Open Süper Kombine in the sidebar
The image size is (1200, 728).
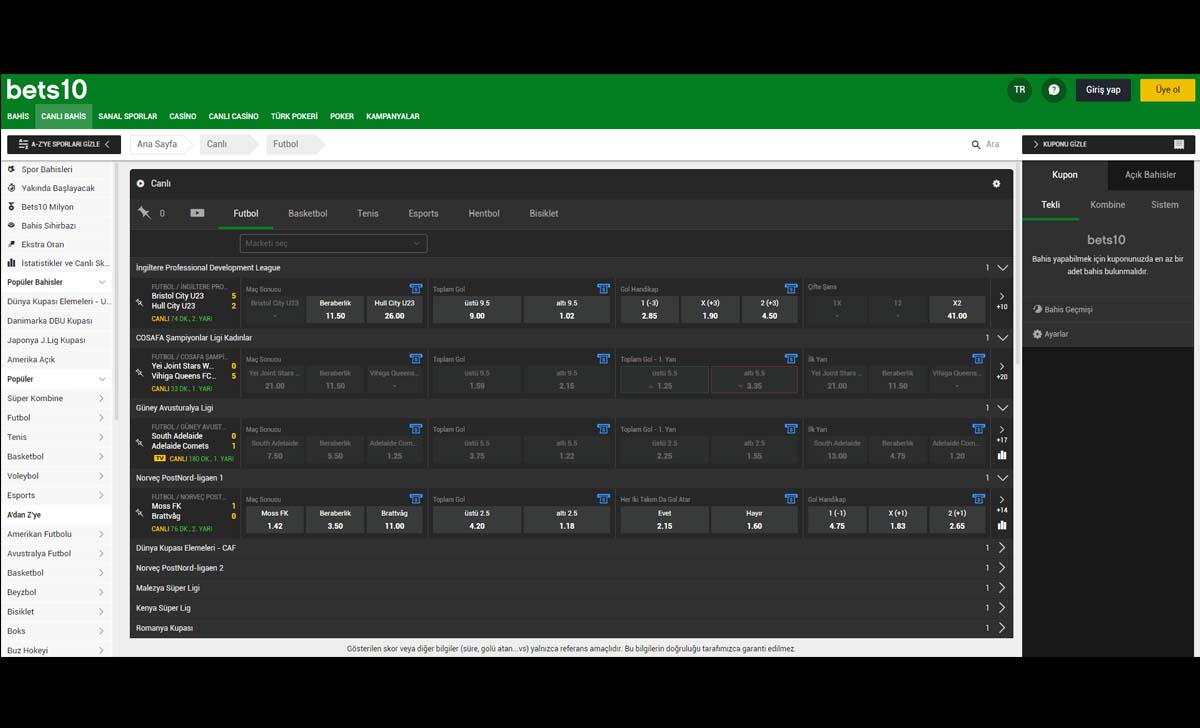tap(55, 399)
